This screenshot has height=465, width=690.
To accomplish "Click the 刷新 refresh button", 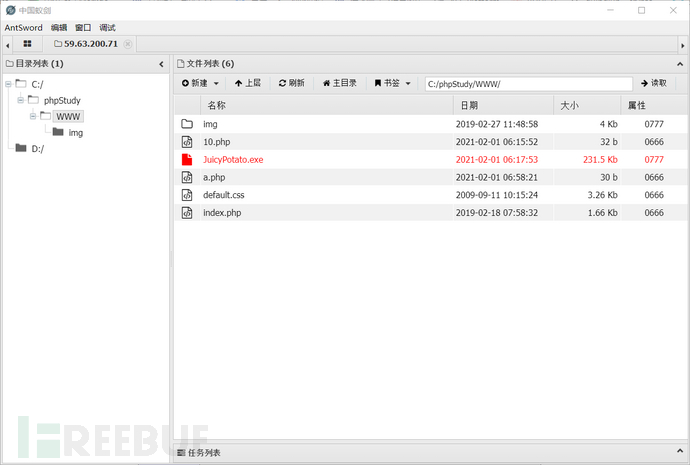I will [x=291, y=83].
